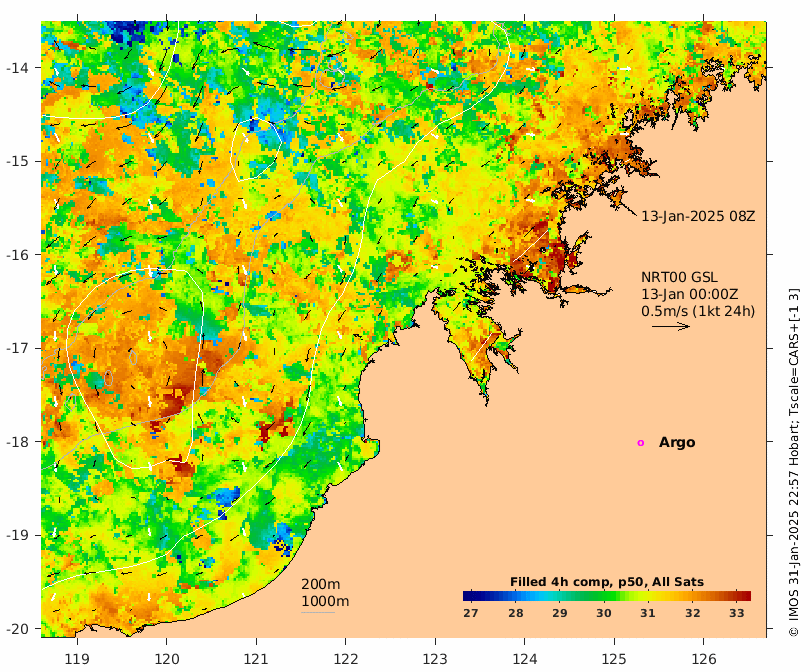Viewport: 810px width, 672px height.
Task: Click the latitude axis label '-19'
Action: (x=17, y=535)
